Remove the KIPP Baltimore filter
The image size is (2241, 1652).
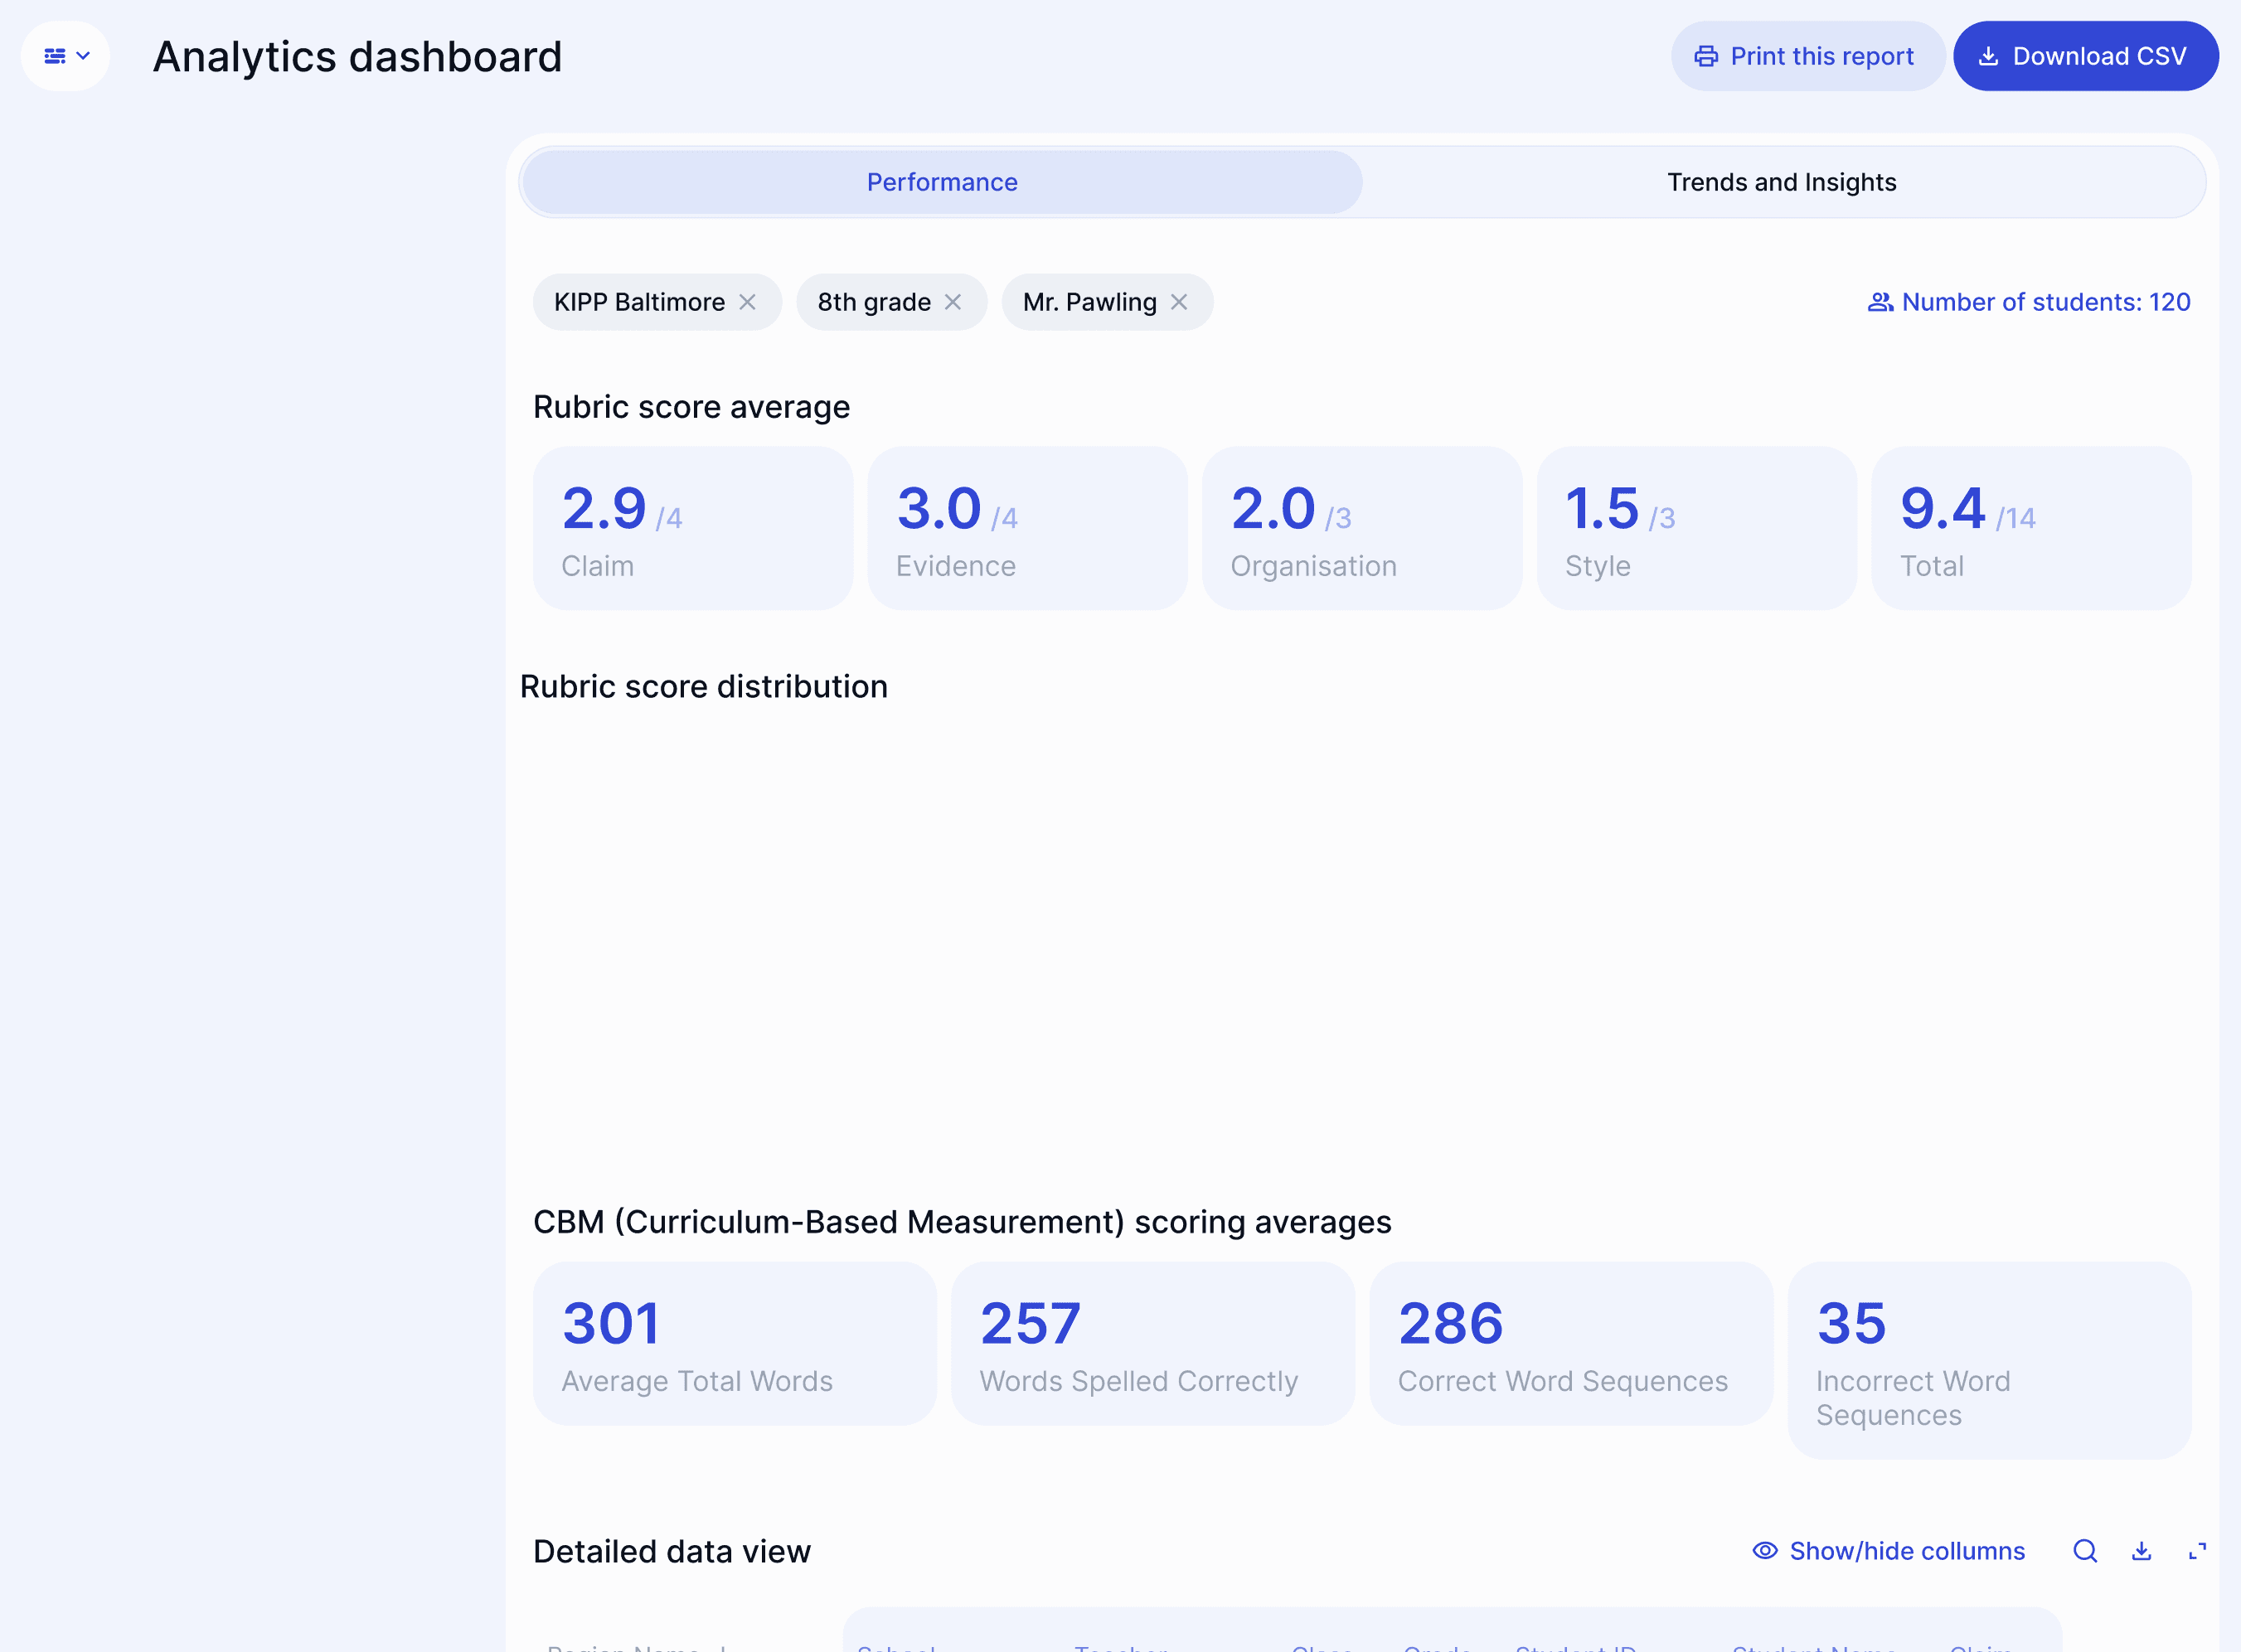[x=748, y=302]
